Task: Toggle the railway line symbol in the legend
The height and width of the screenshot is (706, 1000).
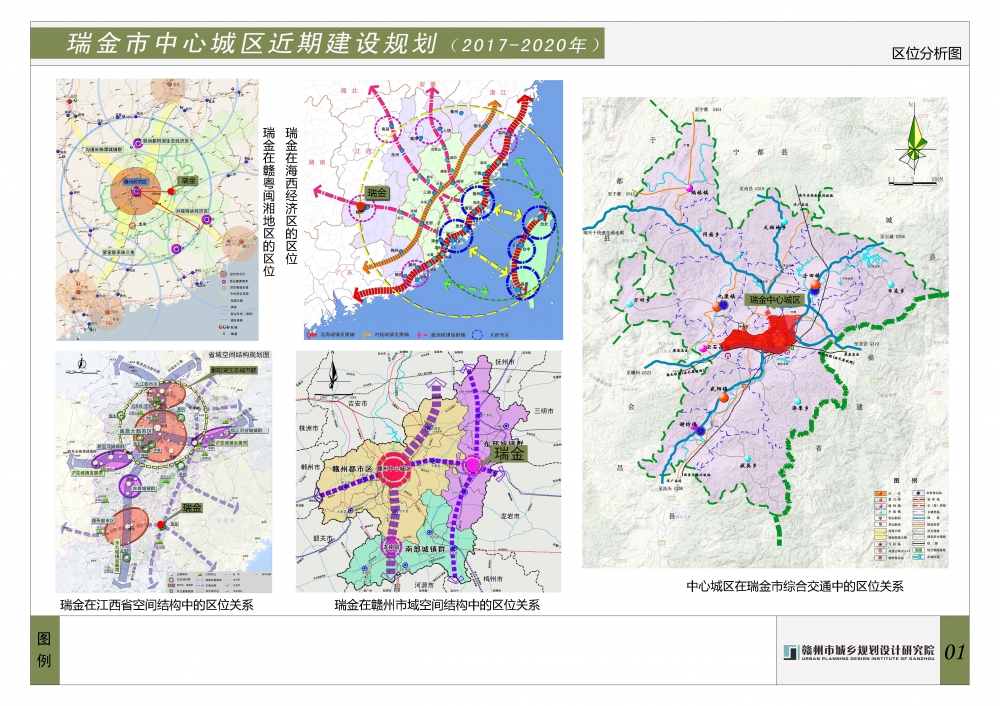Action: click(918, 543)
